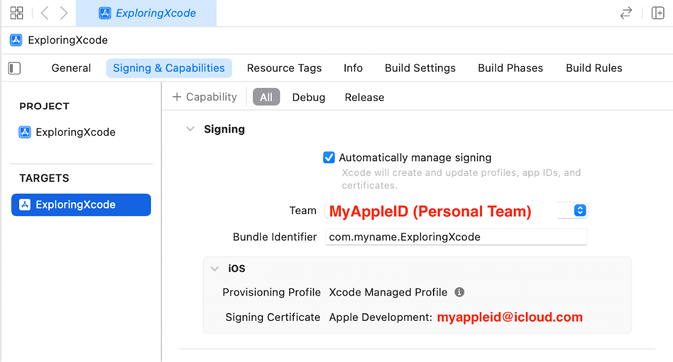Click the swap editor arrows icon
673x362 pixels.
pos(626,13)
